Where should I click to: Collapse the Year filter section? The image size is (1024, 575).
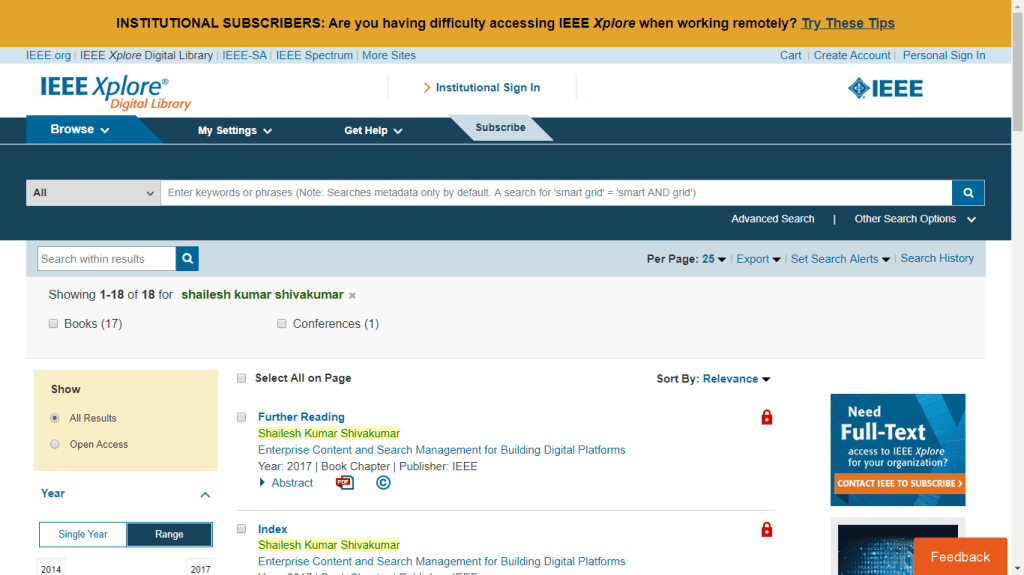click(205, 494)
